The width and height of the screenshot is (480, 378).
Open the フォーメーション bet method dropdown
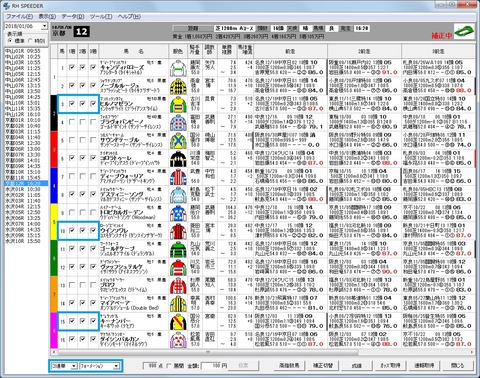(116, 366)
